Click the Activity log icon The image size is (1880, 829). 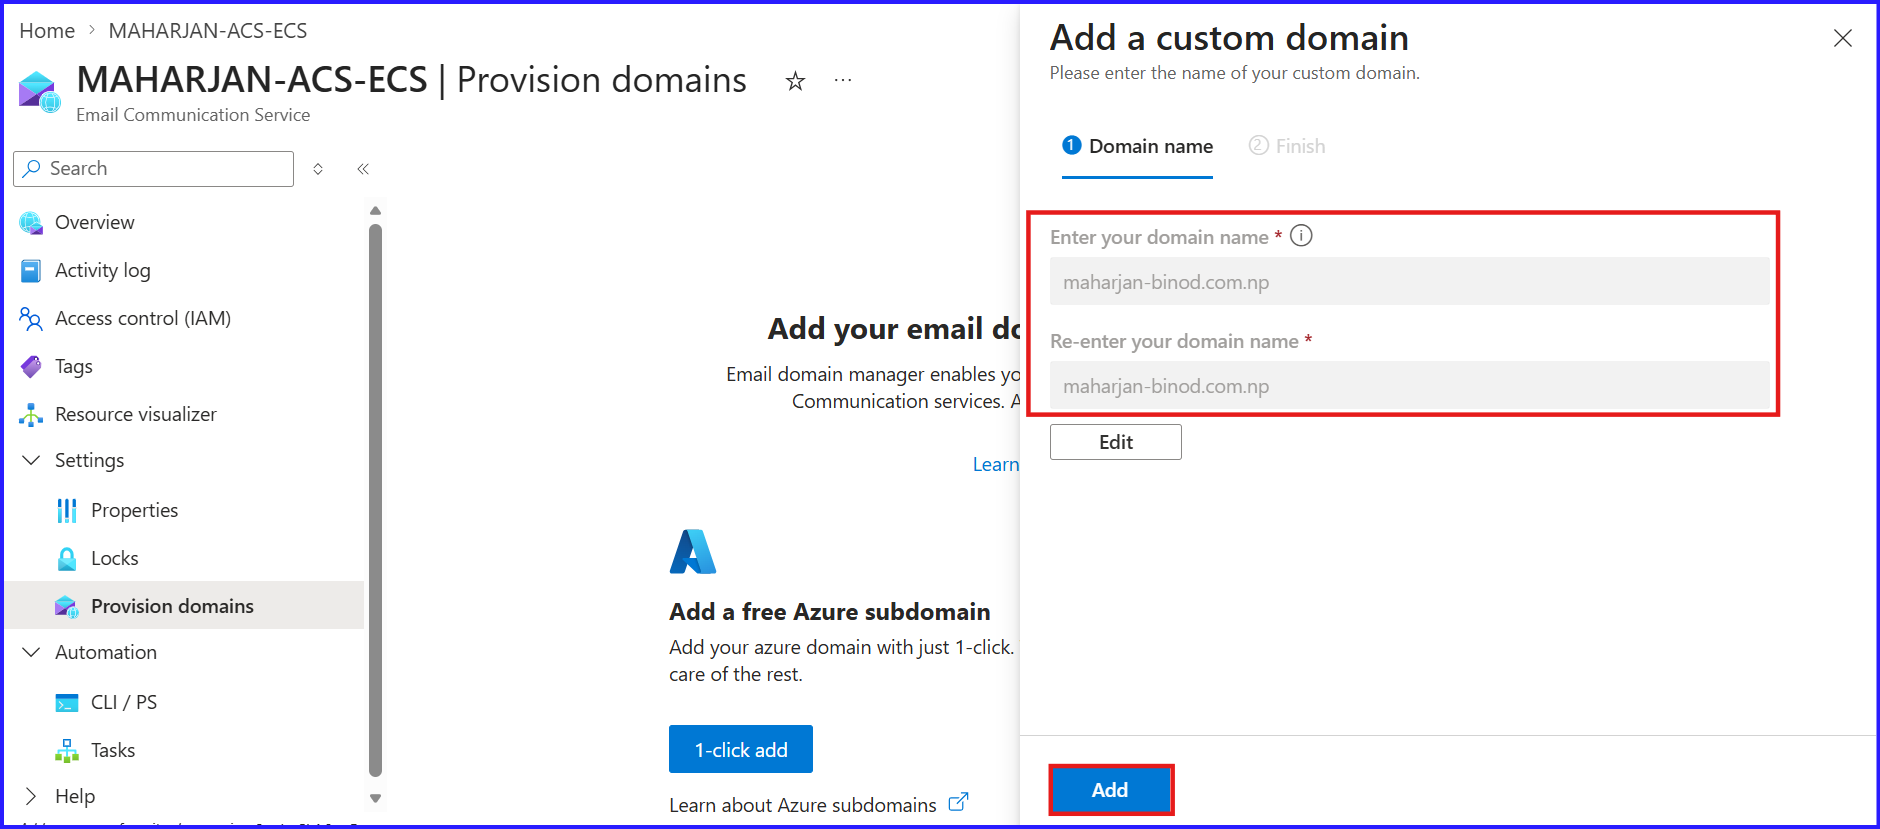coord(31,271)
